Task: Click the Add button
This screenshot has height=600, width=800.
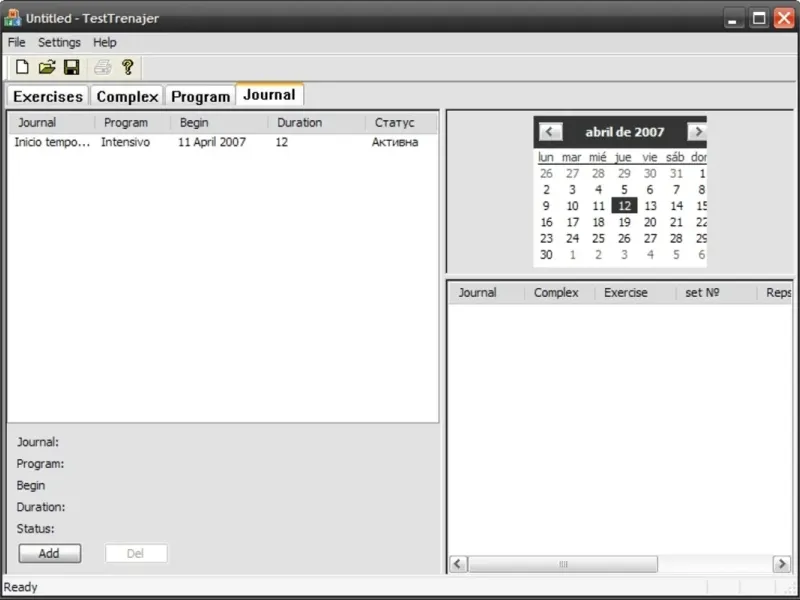Action: (x=49, y=554)
